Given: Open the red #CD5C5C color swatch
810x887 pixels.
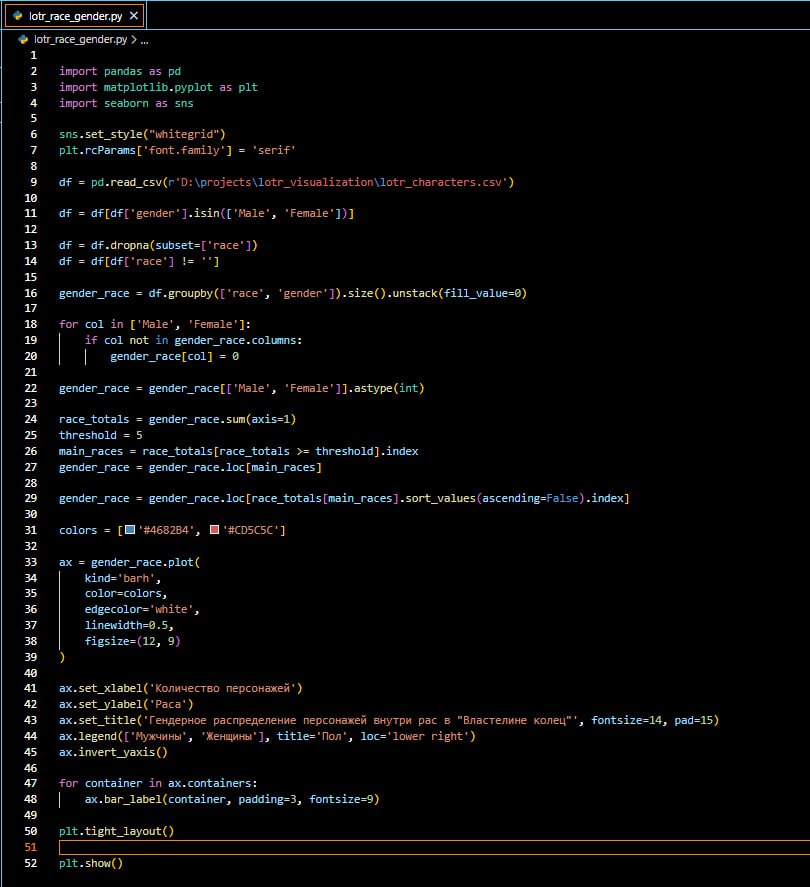Looking at the screenshot, I should pyautogui.click(x=214, y=530).
